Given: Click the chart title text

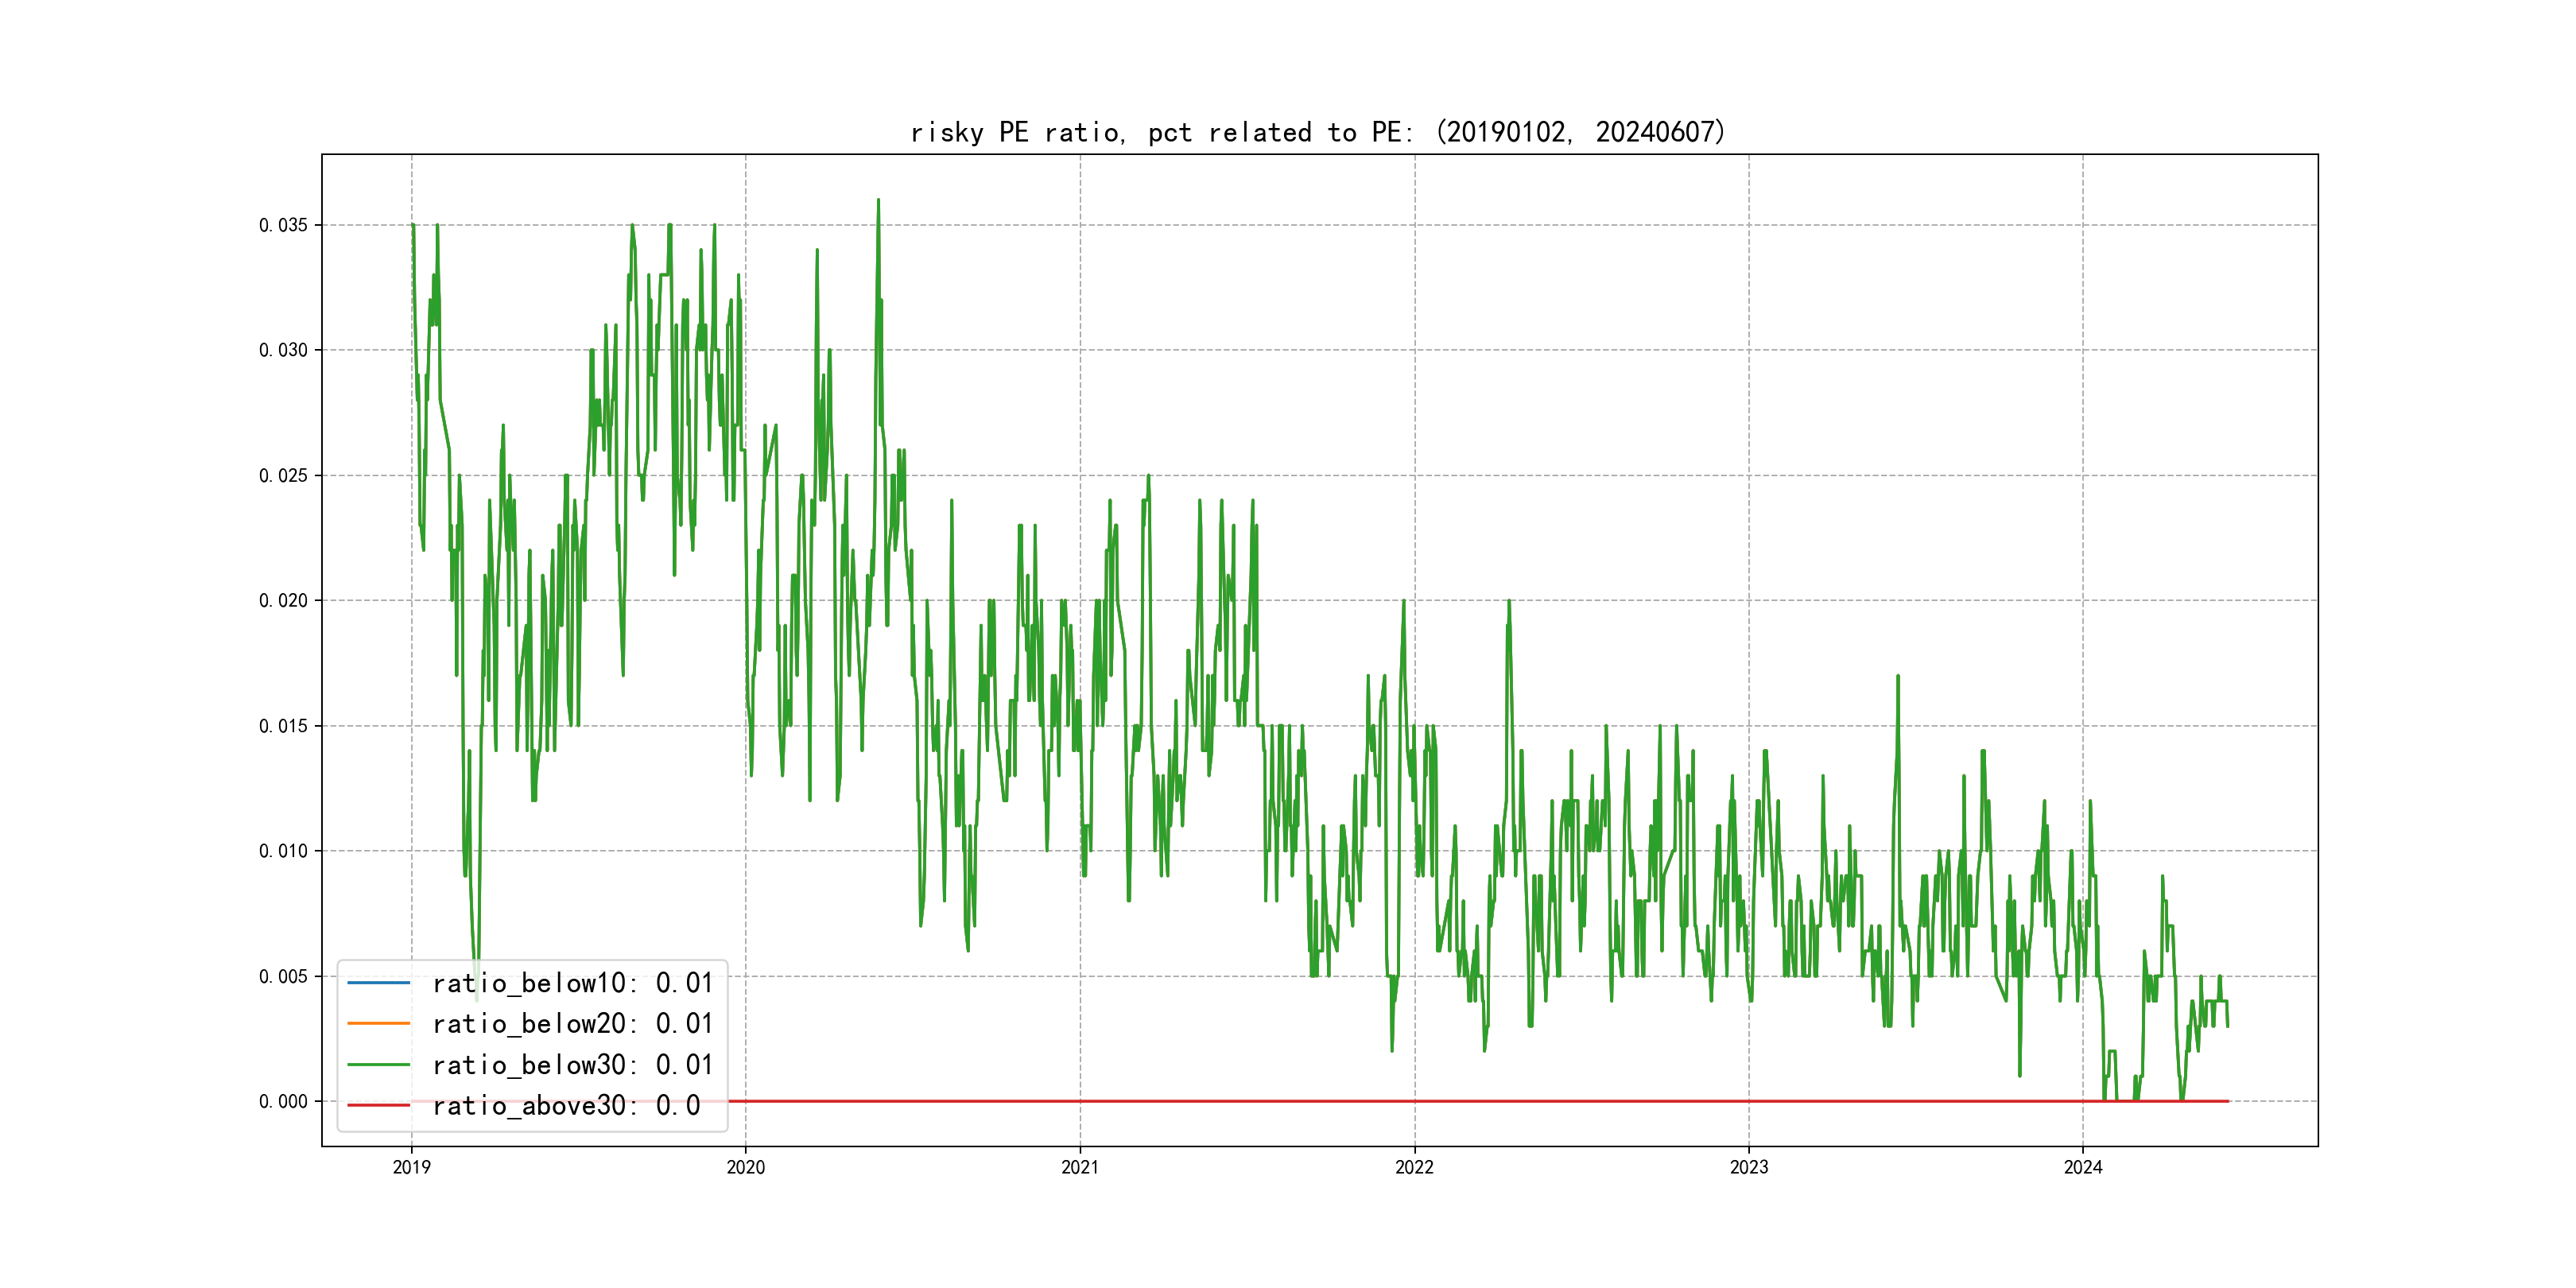Looking at the screenshot, I should click(x=1318, y=132).
